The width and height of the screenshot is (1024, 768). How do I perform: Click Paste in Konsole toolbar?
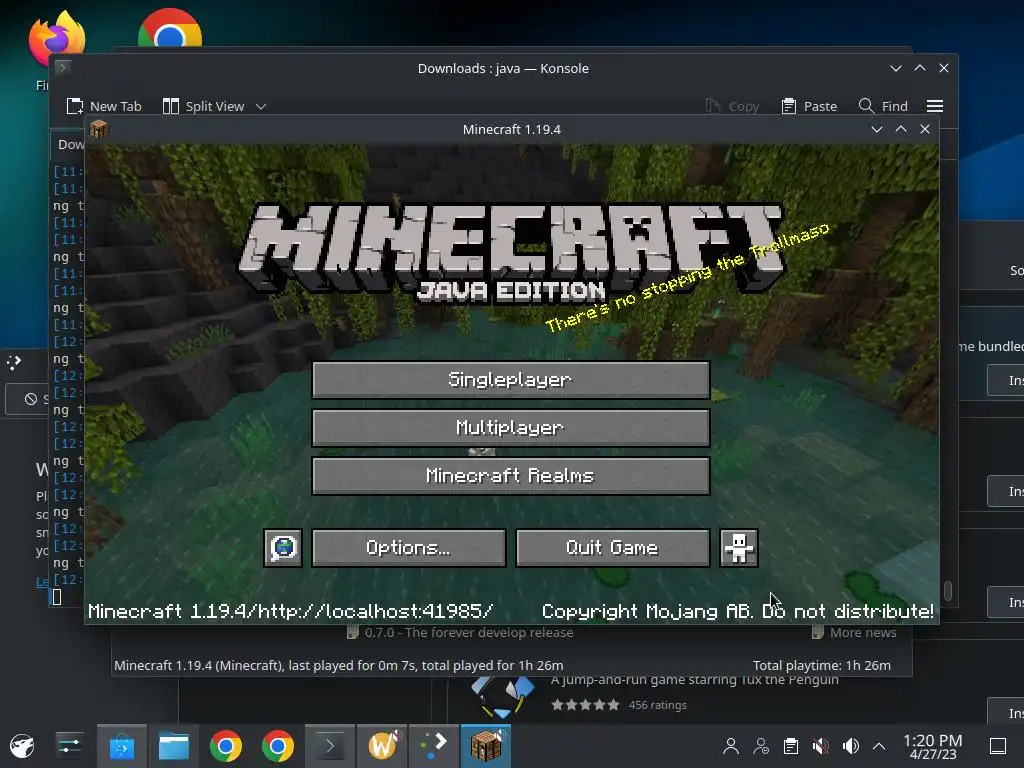(809, 106)
